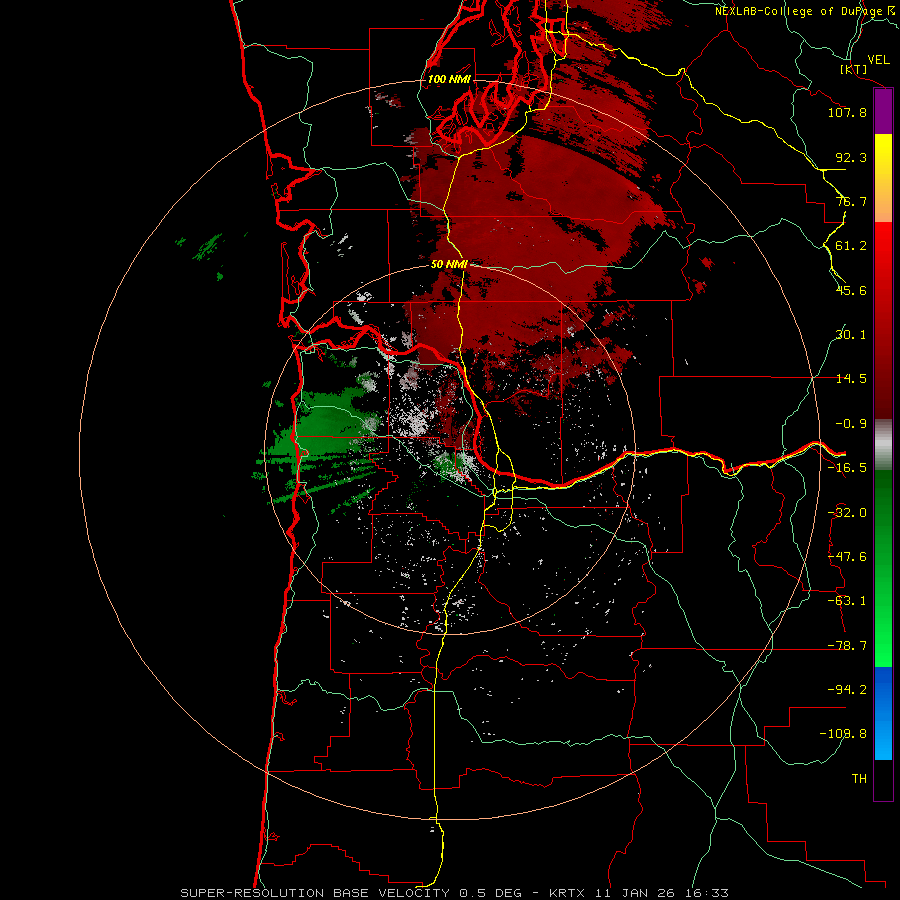
Task: Select the 92.3 legend value
Action: coord(851,157)
